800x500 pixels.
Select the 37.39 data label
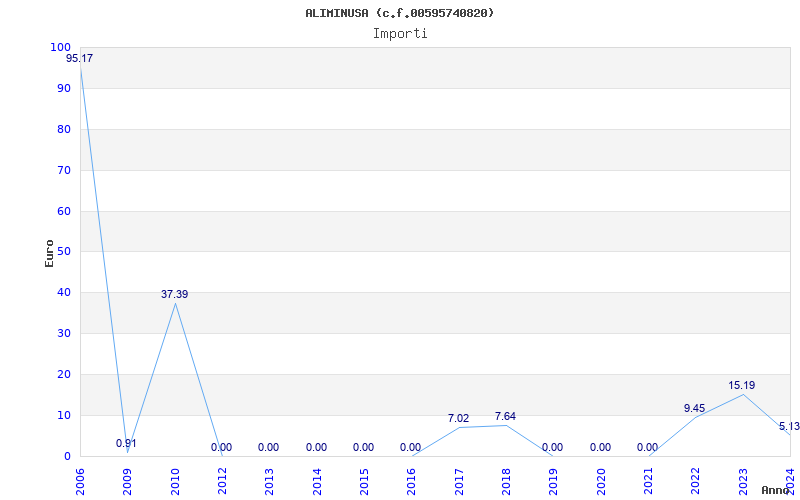[x=174, y=294]
